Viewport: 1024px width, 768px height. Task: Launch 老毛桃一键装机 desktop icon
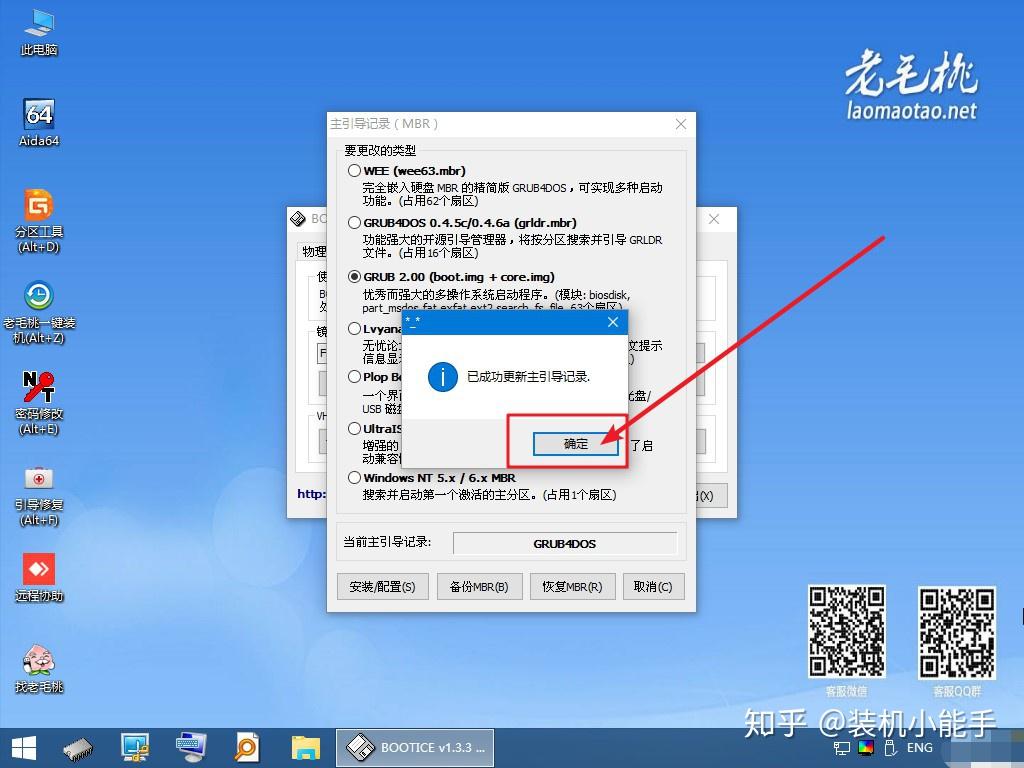pyautogui.click(x=39, y=312)
